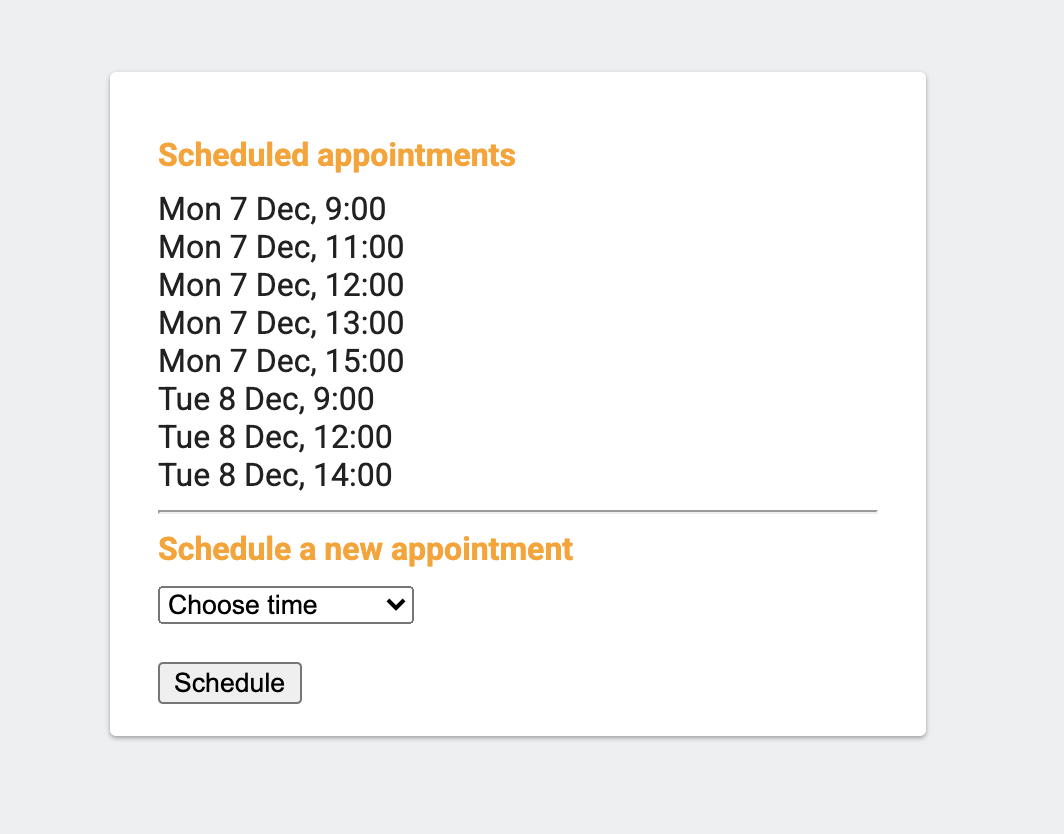Click the last scheduled appointment listed
1064x834 pixels.
(x=274, y=475)
